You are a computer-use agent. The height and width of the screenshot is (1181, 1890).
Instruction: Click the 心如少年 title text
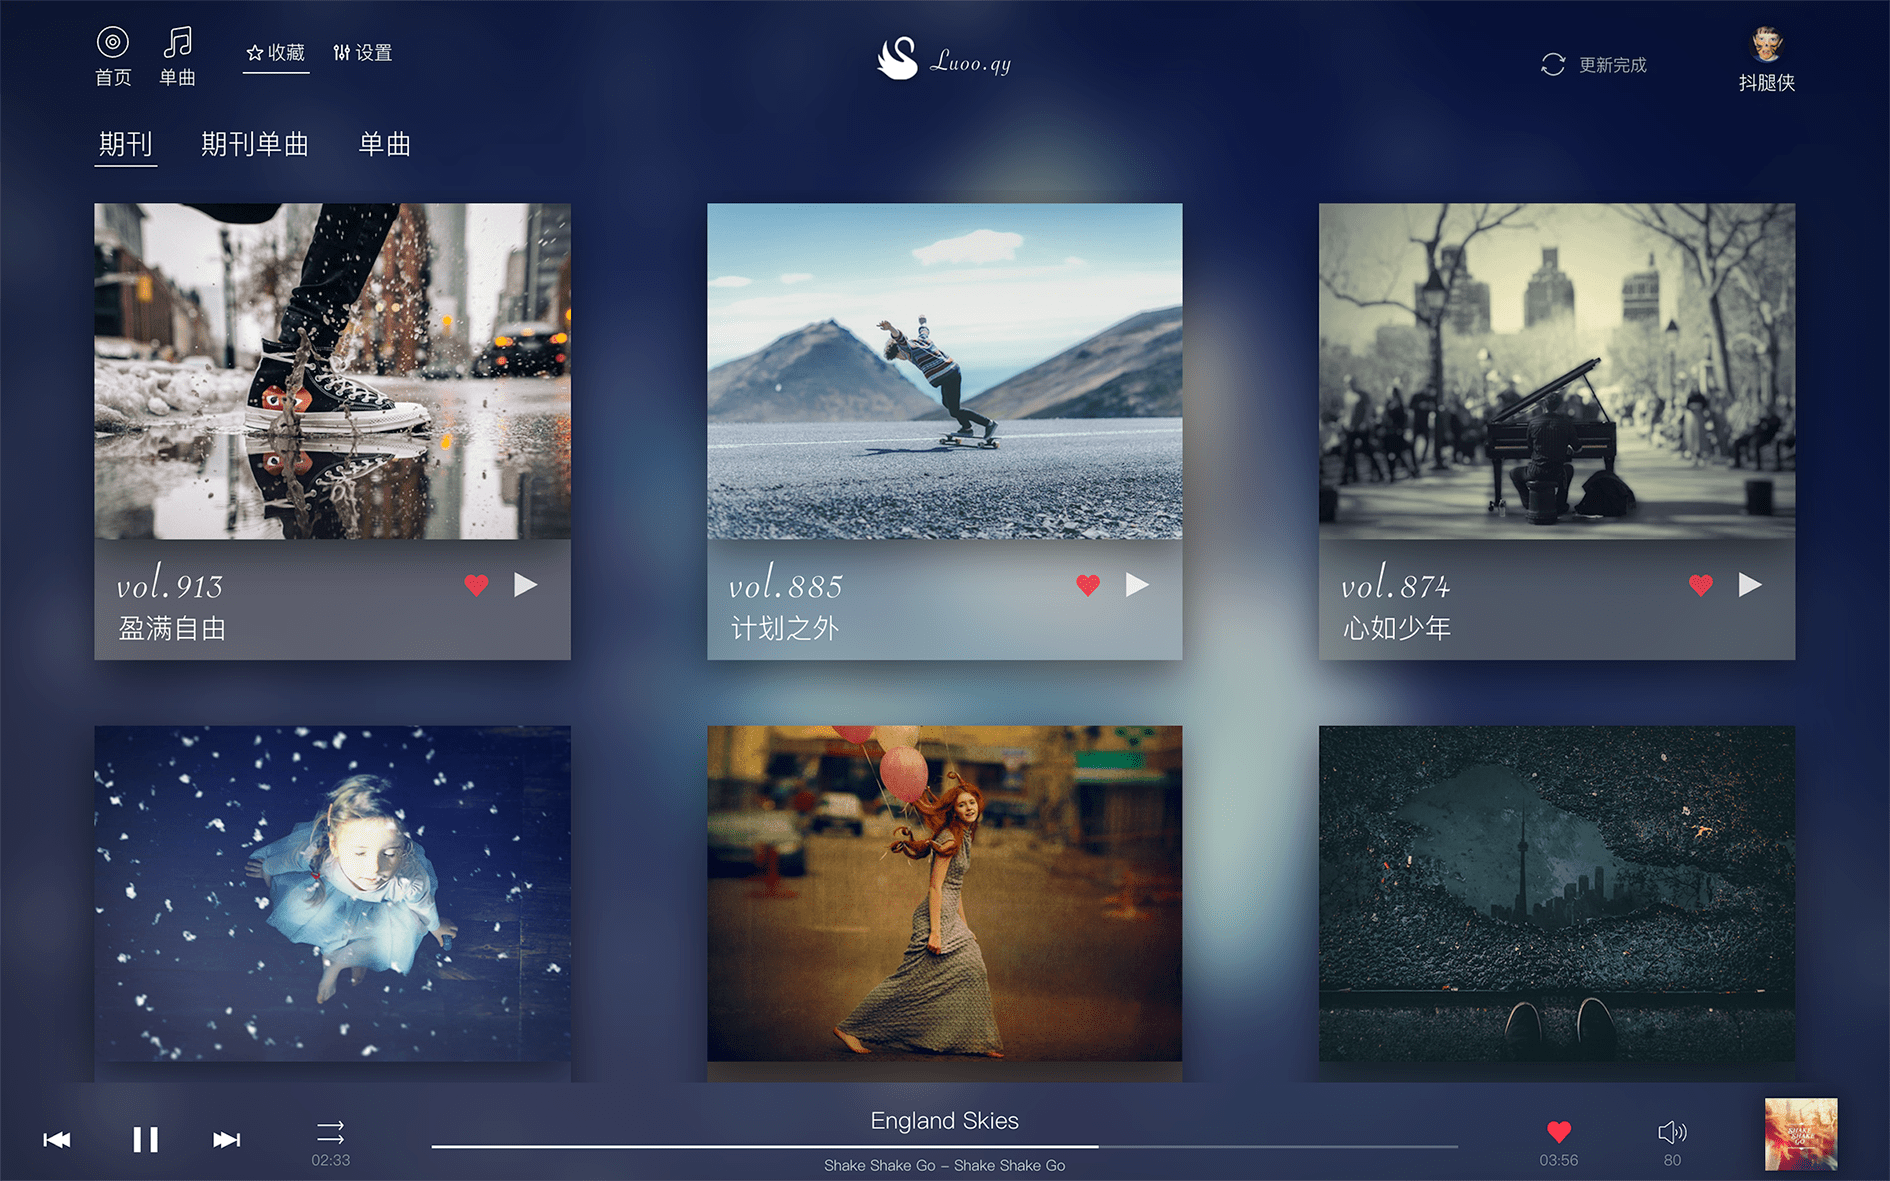[1396, 628]
